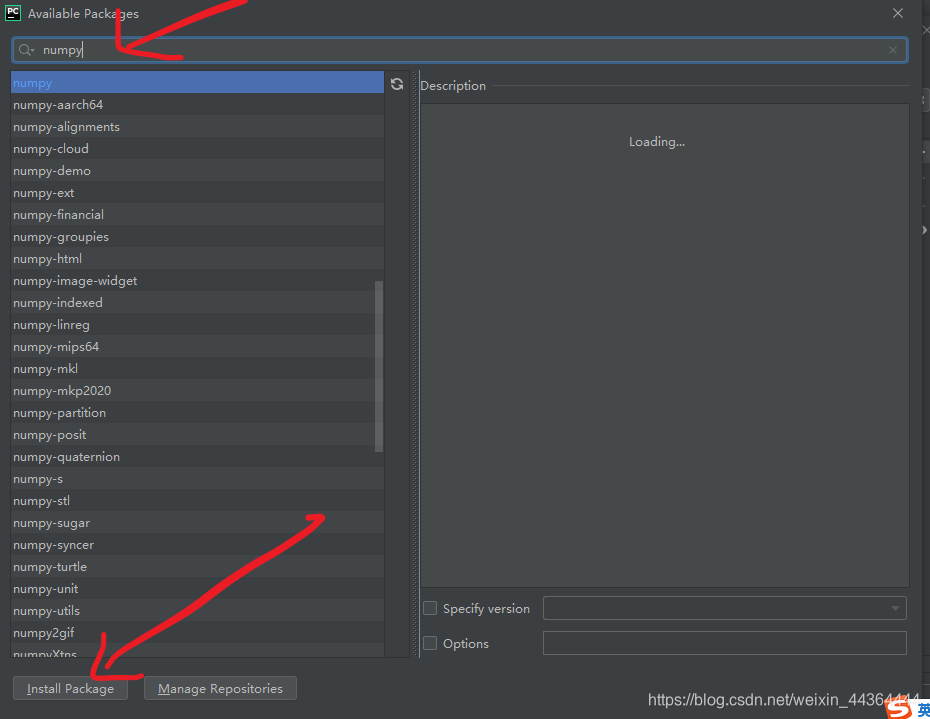Select numpy-image-widget entry
This screenshot has width=930, height=719.
198,281
